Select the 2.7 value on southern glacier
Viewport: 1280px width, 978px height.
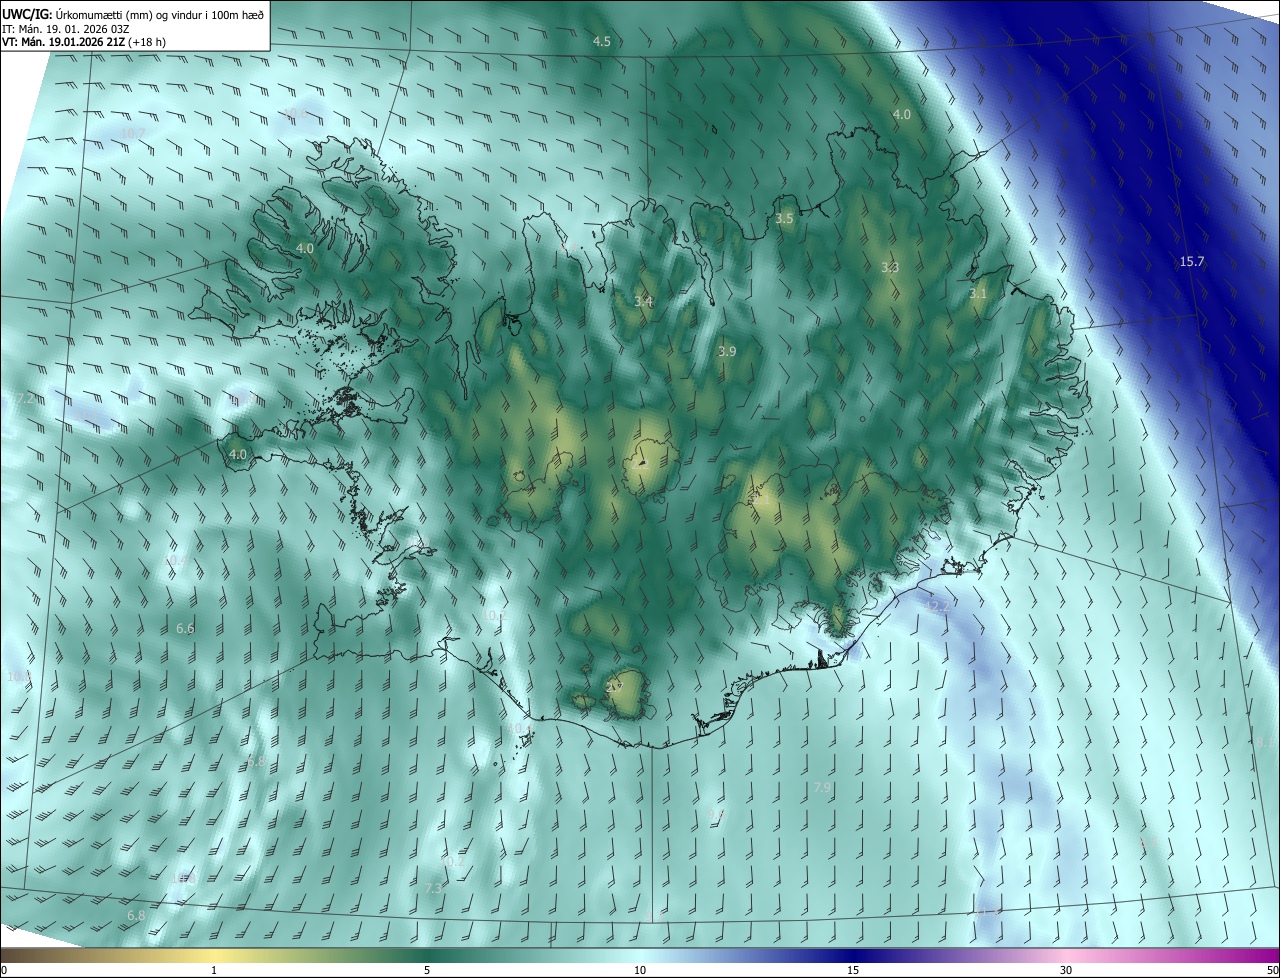(614, 687)
